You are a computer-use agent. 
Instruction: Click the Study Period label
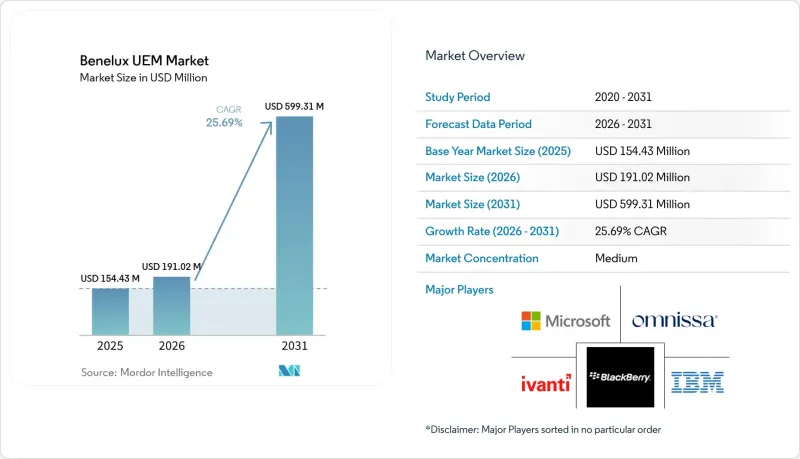(457, 97)
